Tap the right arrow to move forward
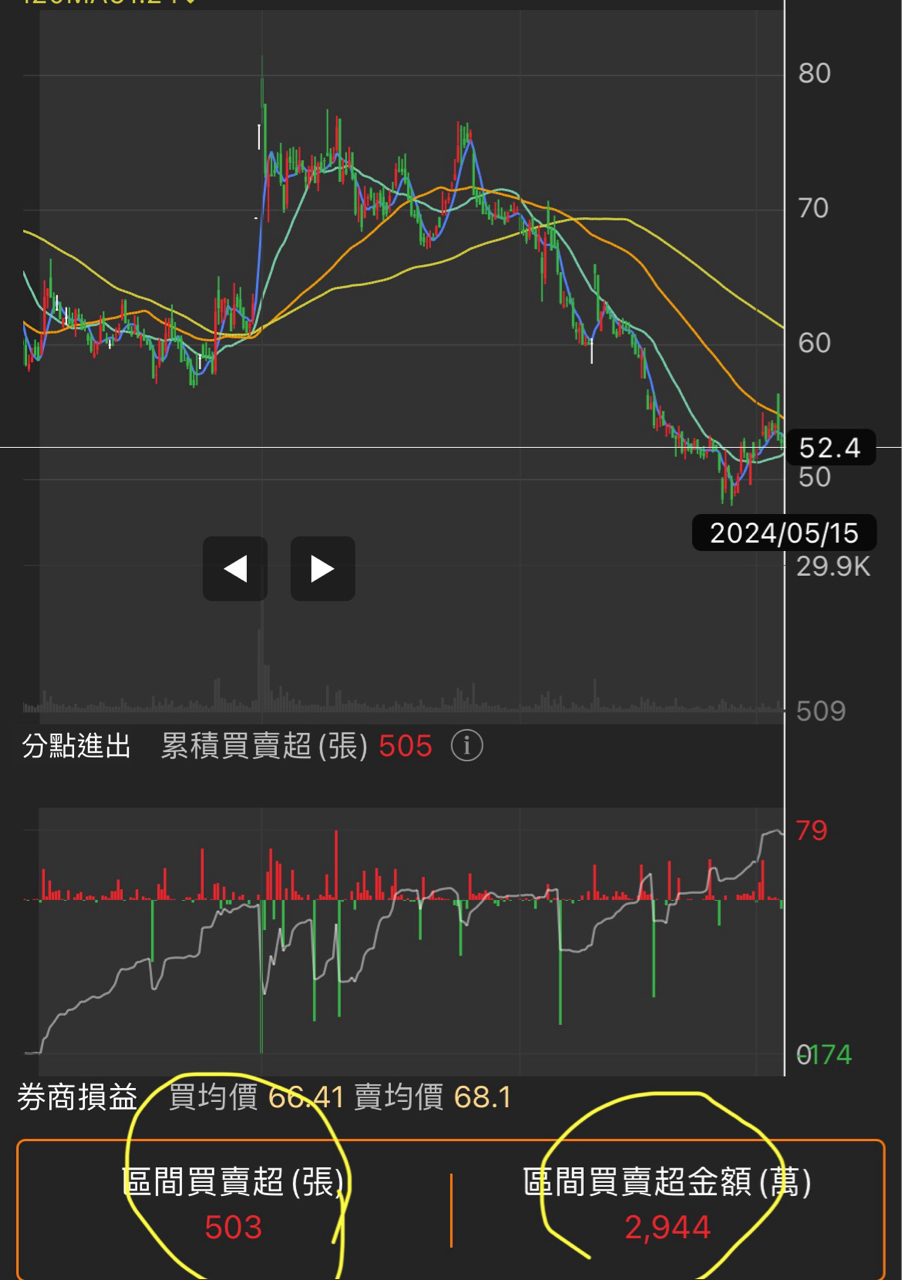 [x=322, y=569]
